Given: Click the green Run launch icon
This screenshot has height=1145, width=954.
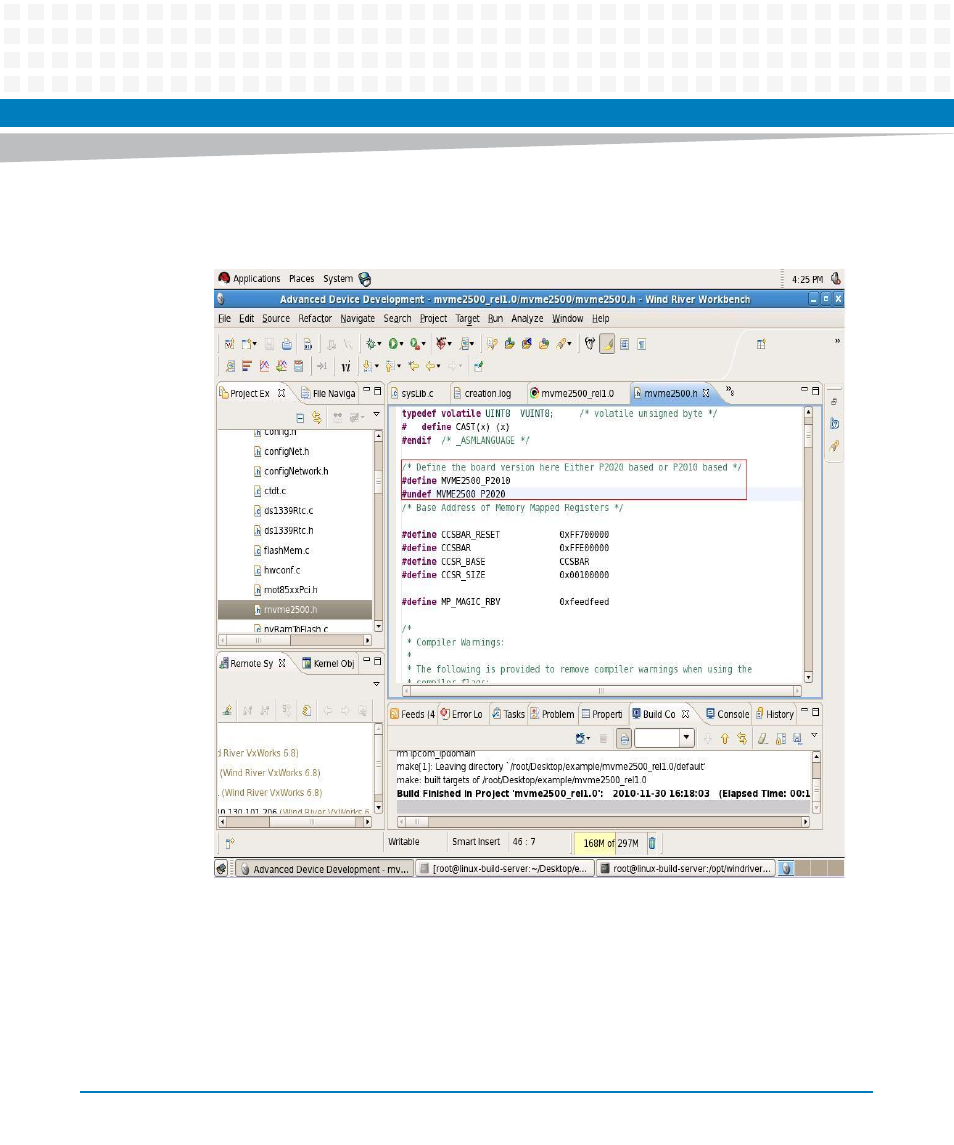Looking at the screenshot, I should (x=393, y=344).
